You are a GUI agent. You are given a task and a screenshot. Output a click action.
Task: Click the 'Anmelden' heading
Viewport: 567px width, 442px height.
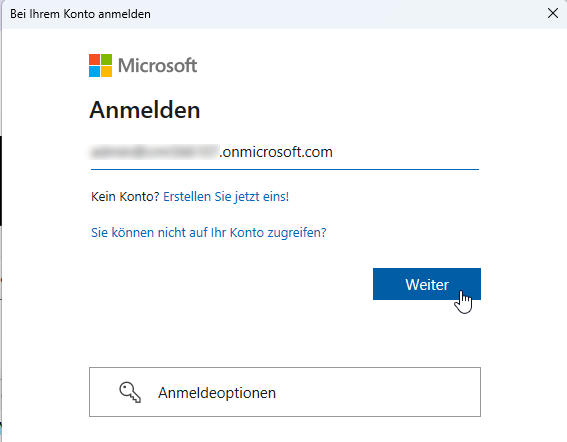point(145,110)
